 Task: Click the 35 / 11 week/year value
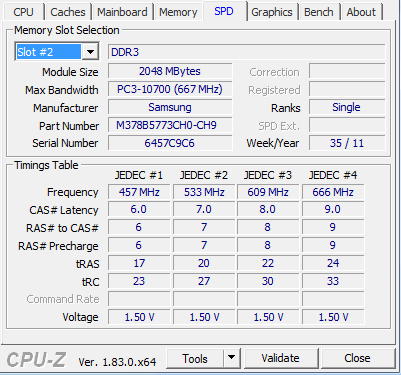coord(347,143)
